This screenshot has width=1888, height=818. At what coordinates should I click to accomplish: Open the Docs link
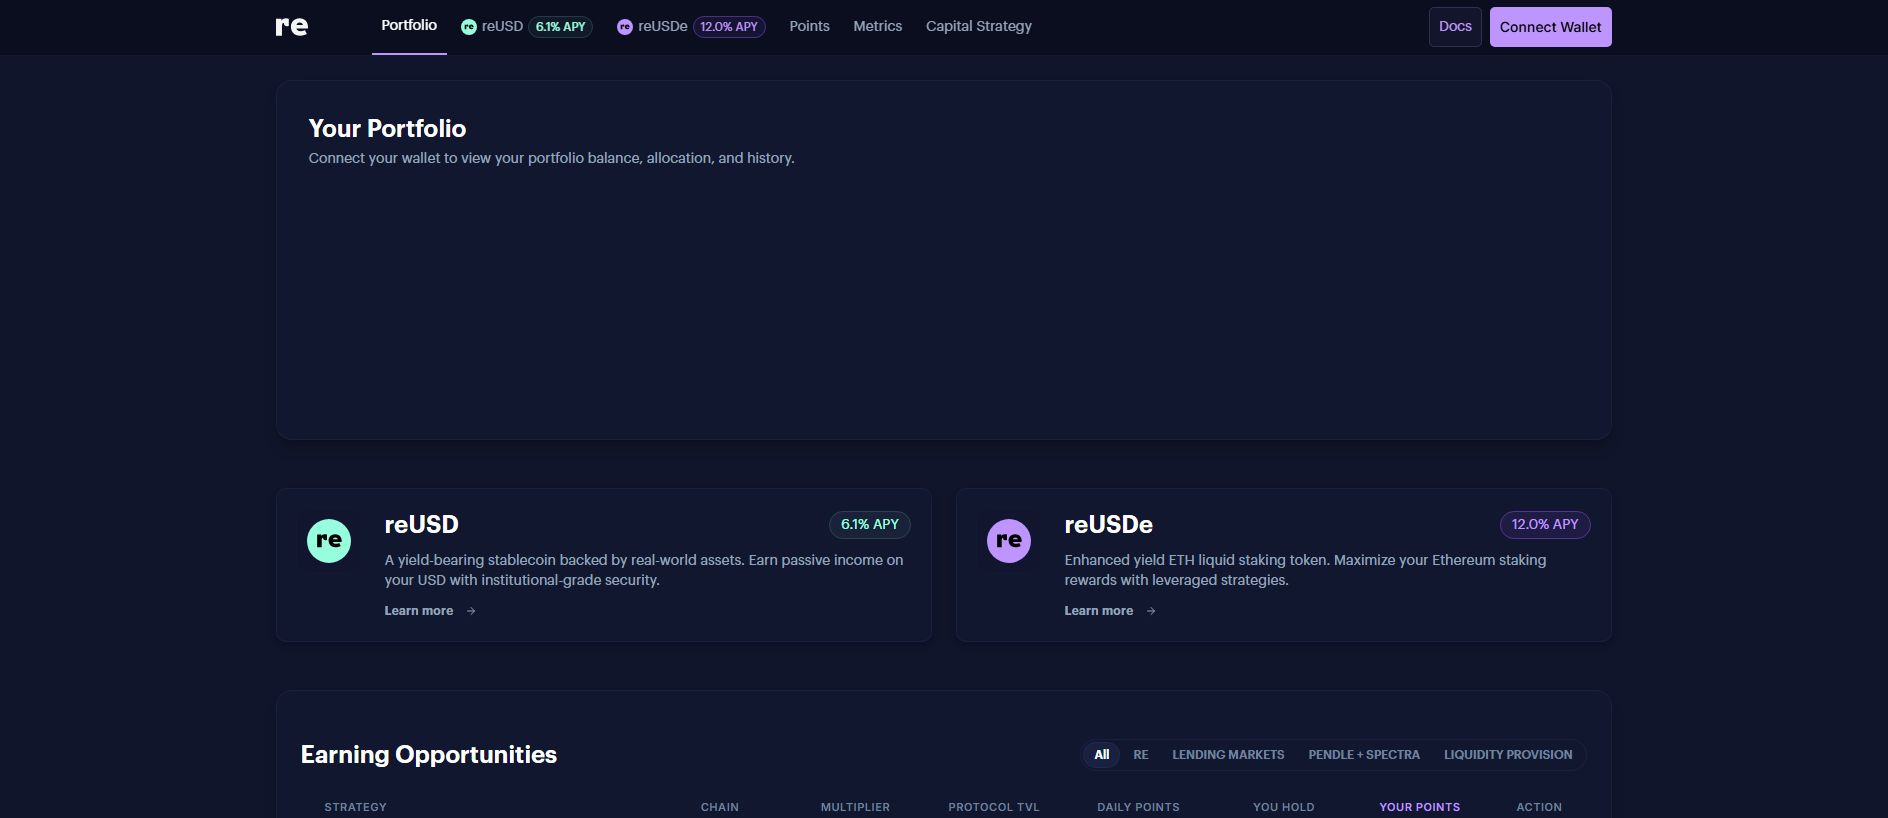[1455, 27]
